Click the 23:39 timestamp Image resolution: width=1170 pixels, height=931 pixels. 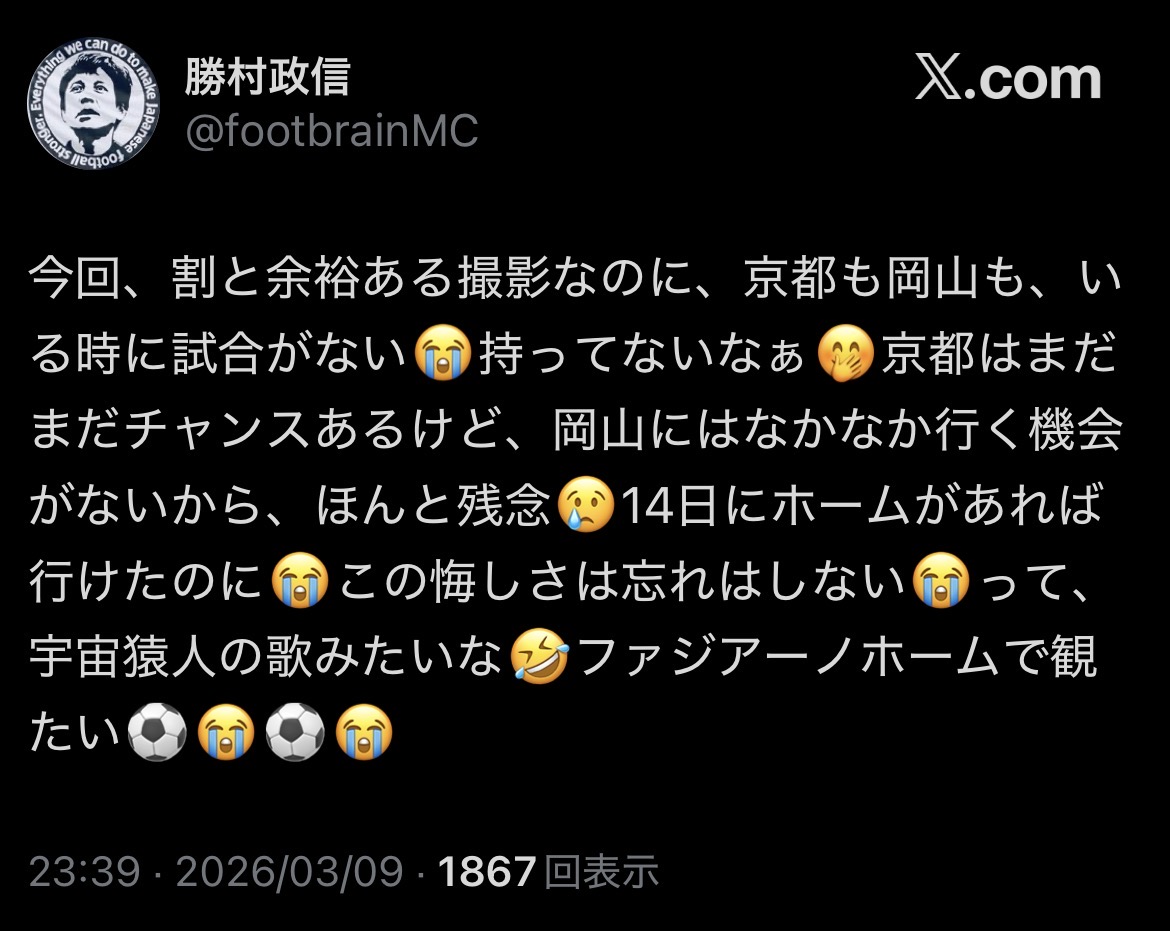click(85, 871)
